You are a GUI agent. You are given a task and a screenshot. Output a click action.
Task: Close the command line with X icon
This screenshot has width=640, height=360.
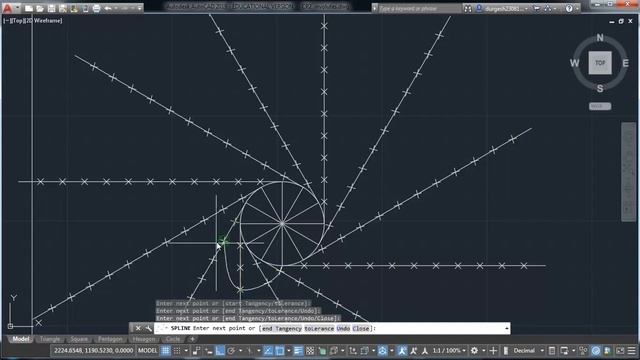(x=138, y=328)
